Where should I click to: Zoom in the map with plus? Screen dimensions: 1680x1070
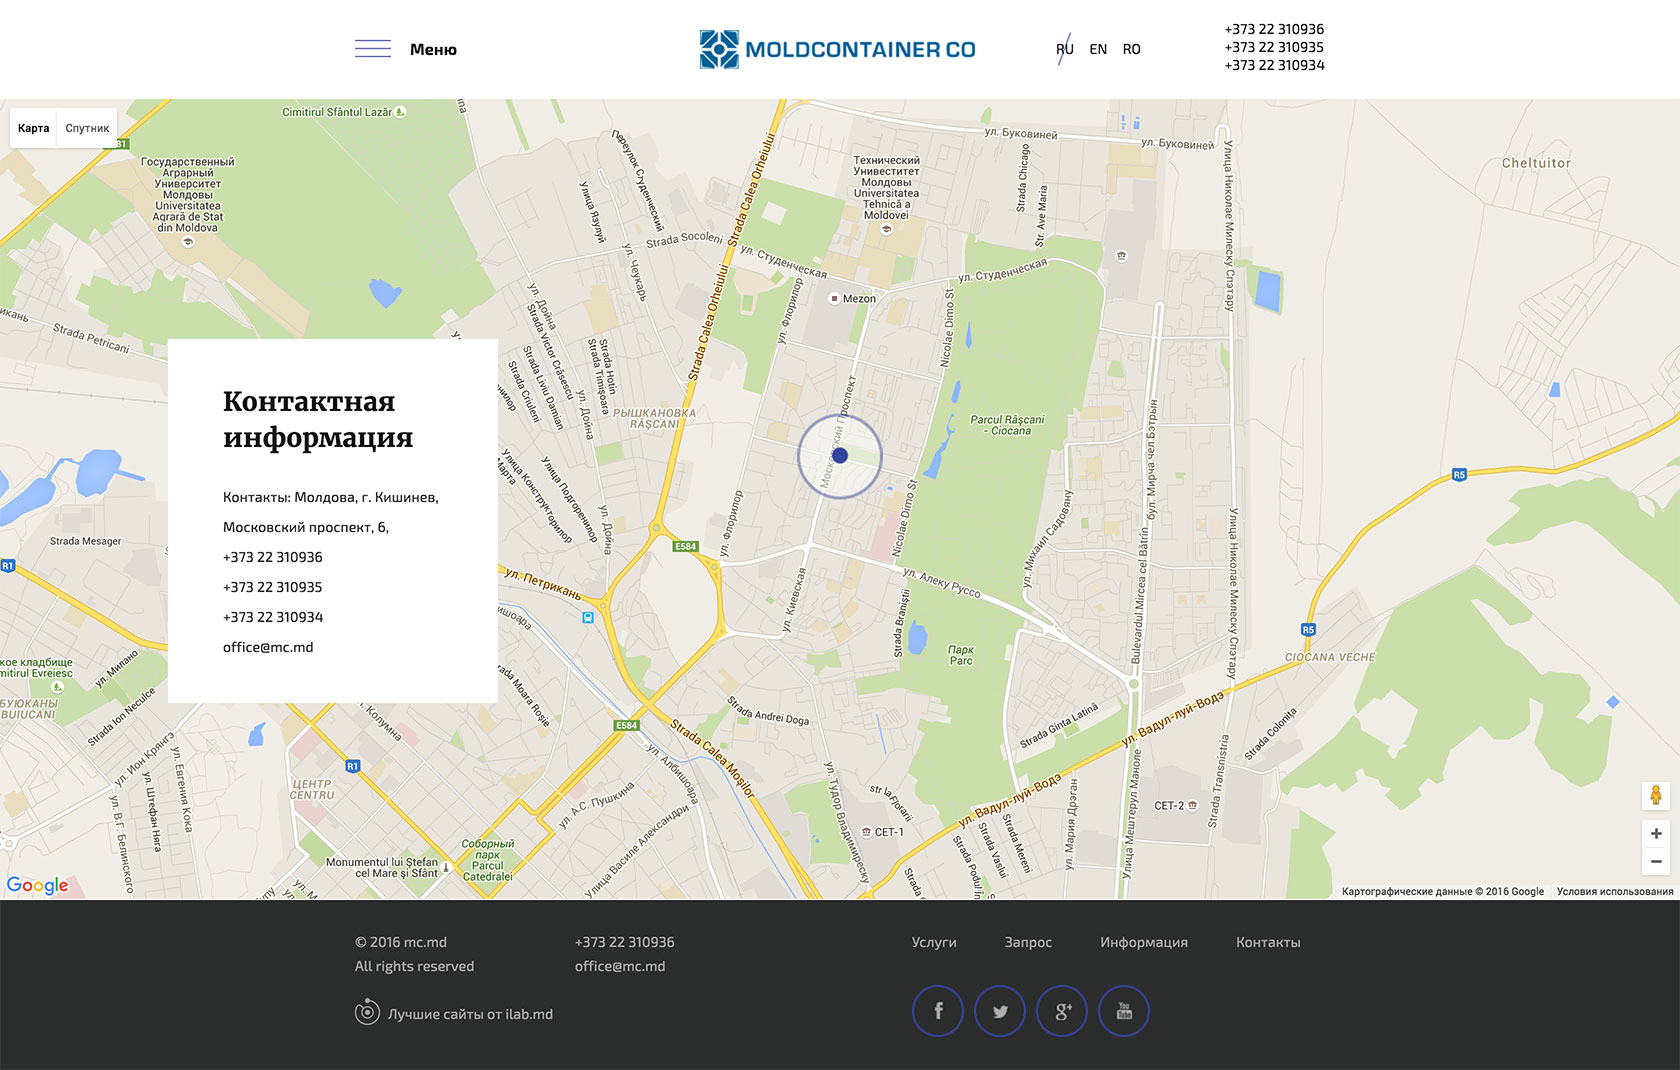point(1656,833)
